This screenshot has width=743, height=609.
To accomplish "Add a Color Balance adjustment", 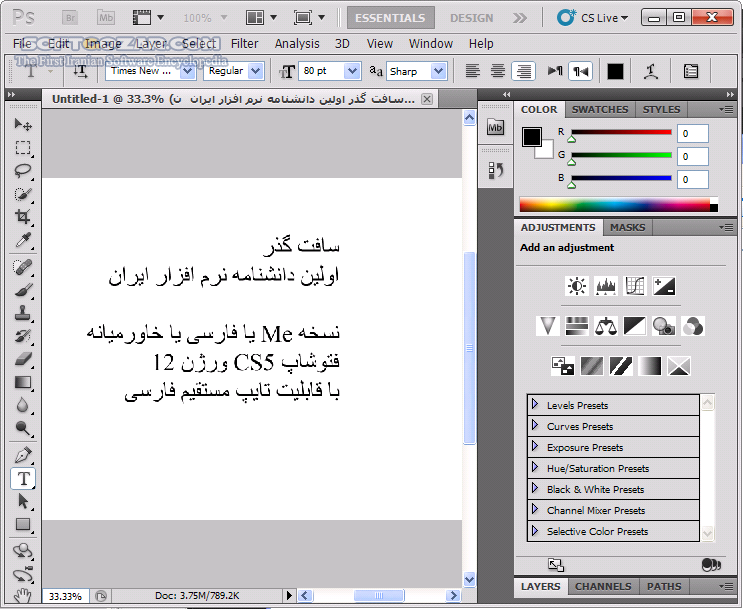I will tap(606, 326).
